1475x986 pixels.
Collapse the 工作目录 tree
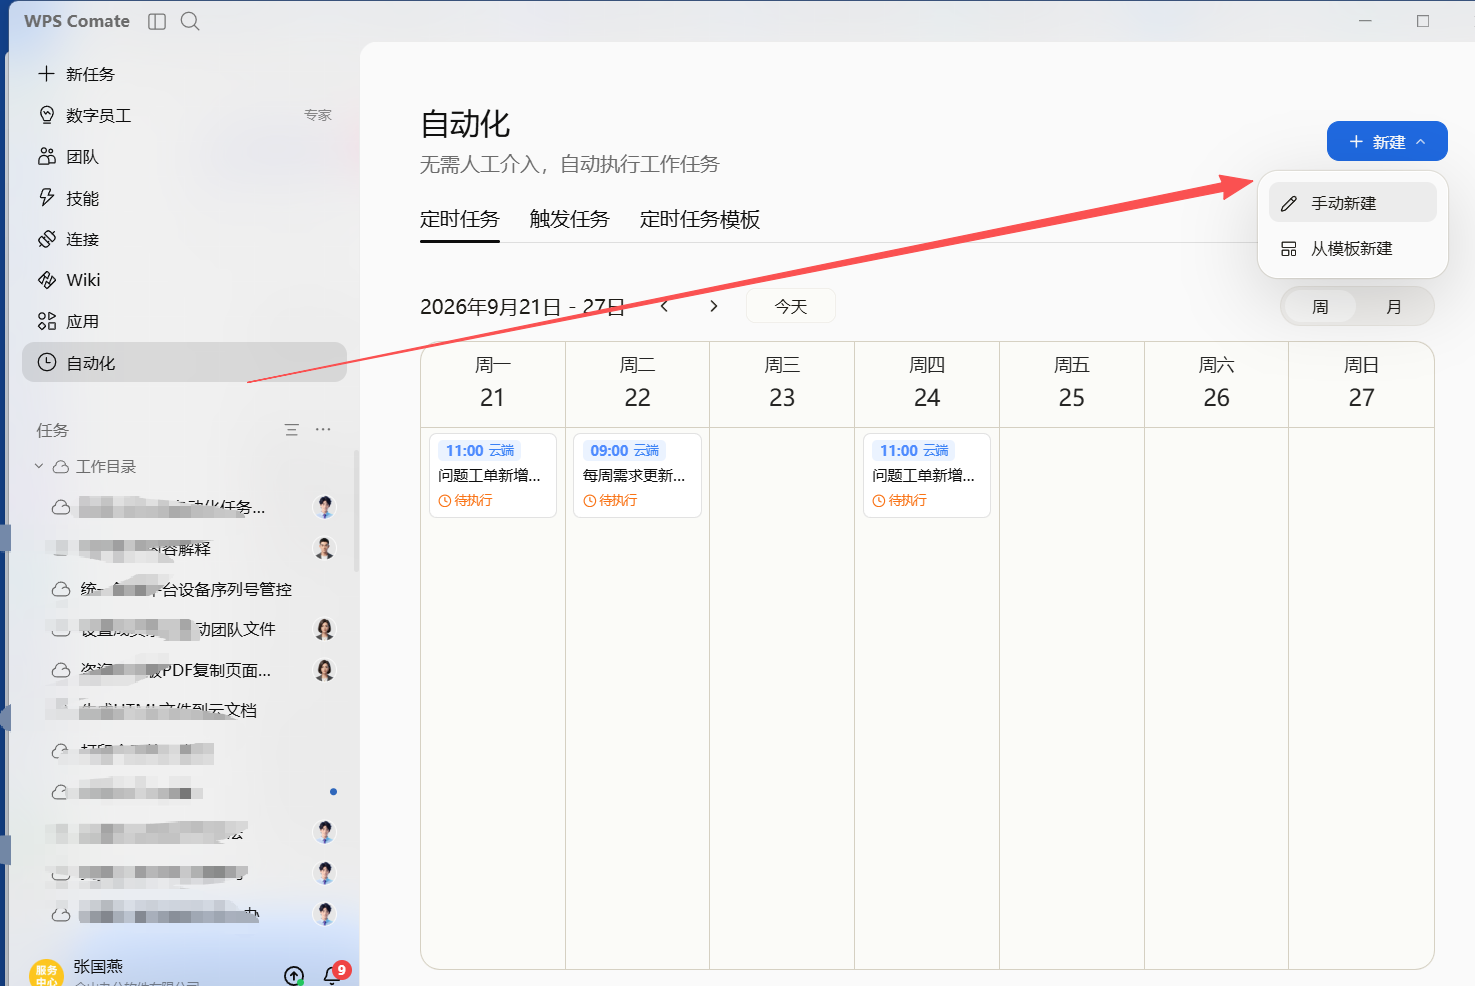[39, 466]
